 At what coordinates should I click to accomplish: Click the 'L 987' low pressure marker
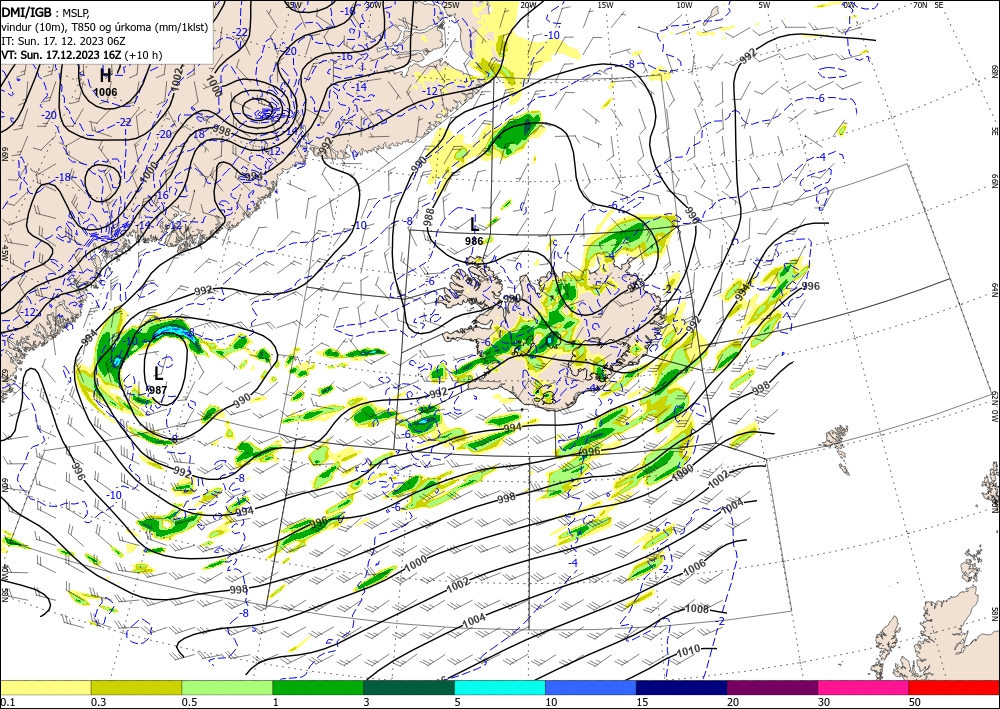pos(158,381)
